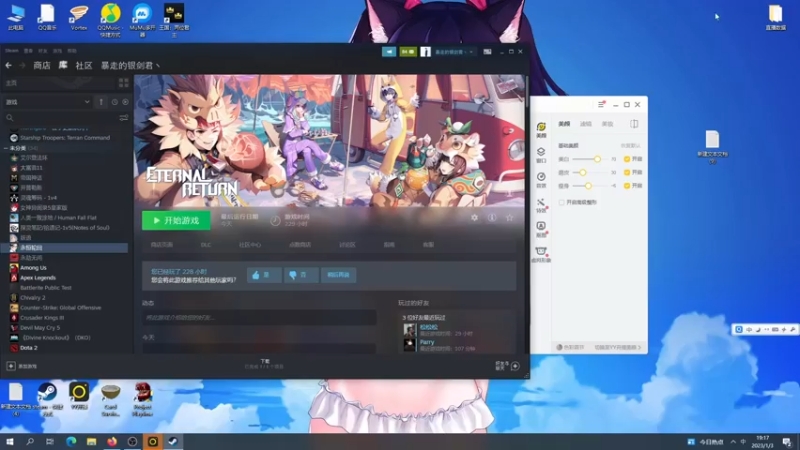Adjust the 磨皮 smoothing slider
The height and width of the screenshot is (450, 800).
583,172
